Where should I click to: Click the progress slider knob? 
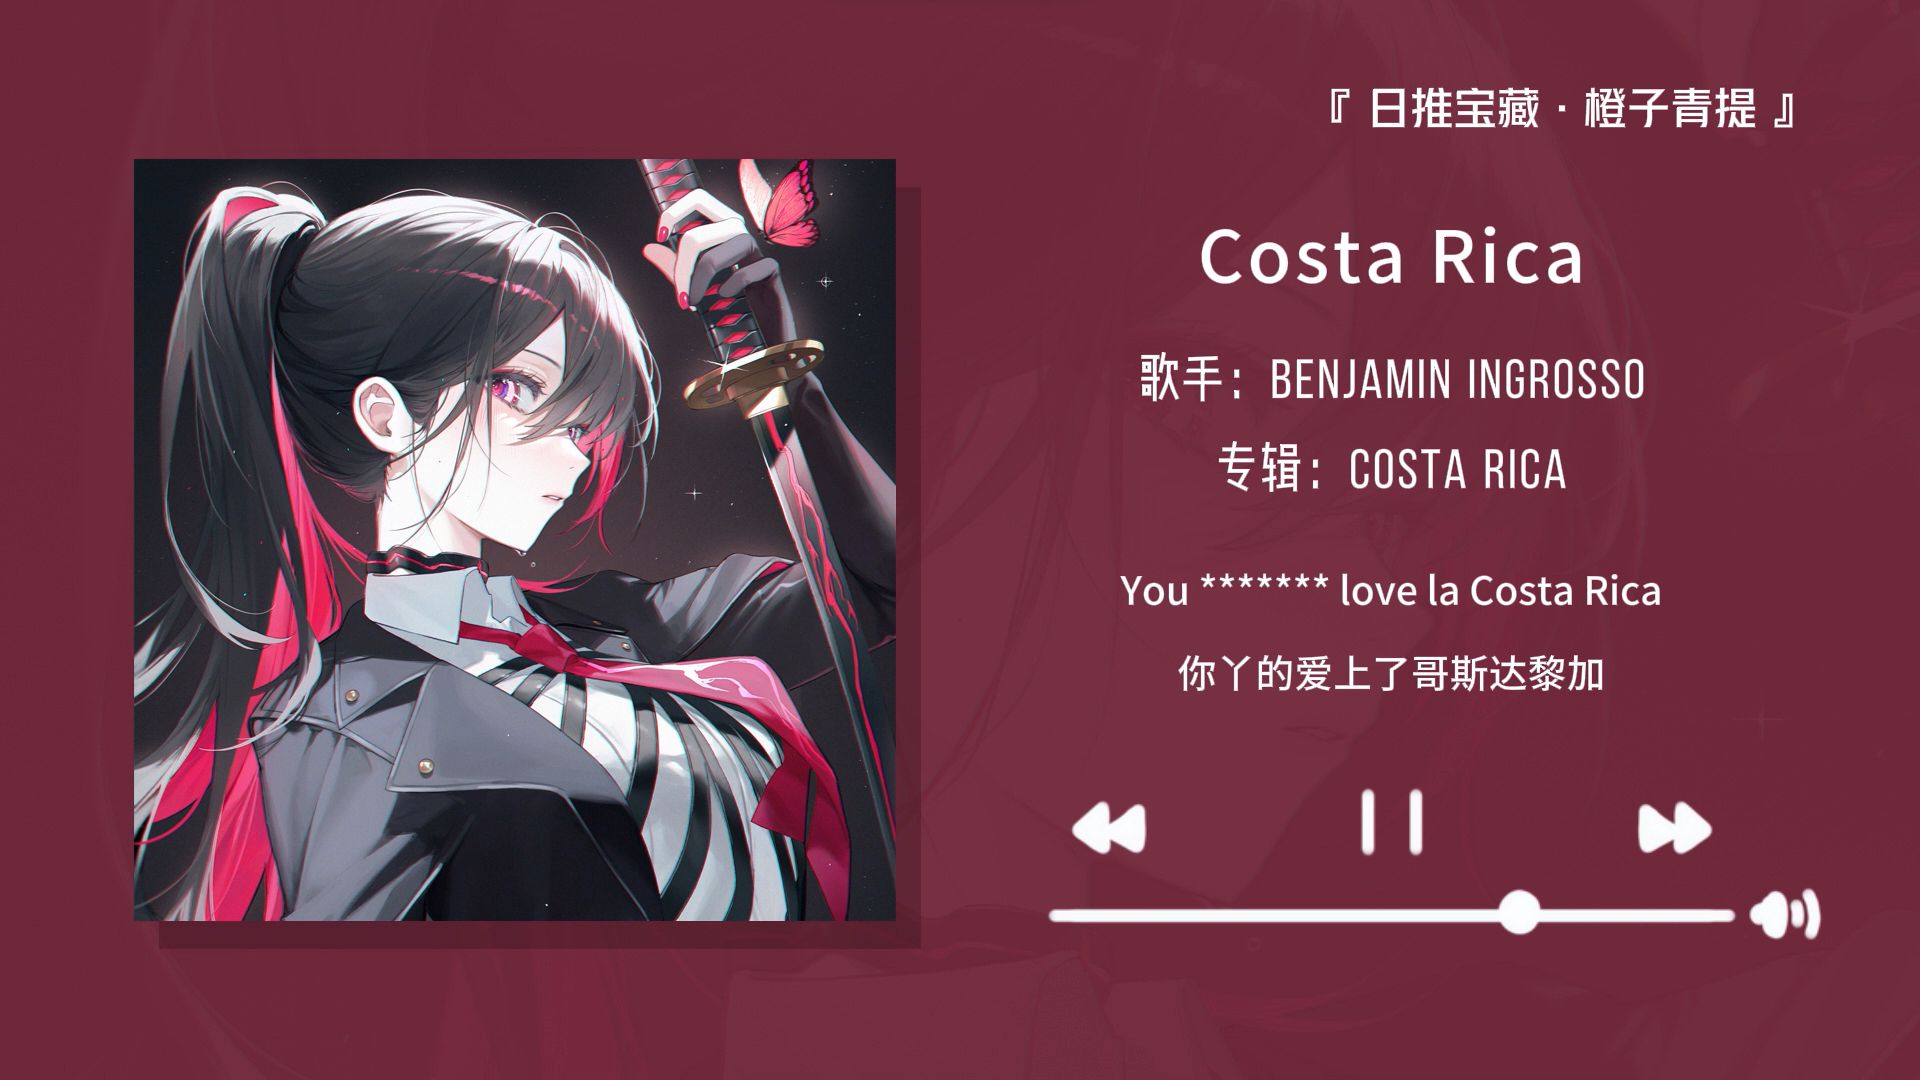click(1519, 913)
